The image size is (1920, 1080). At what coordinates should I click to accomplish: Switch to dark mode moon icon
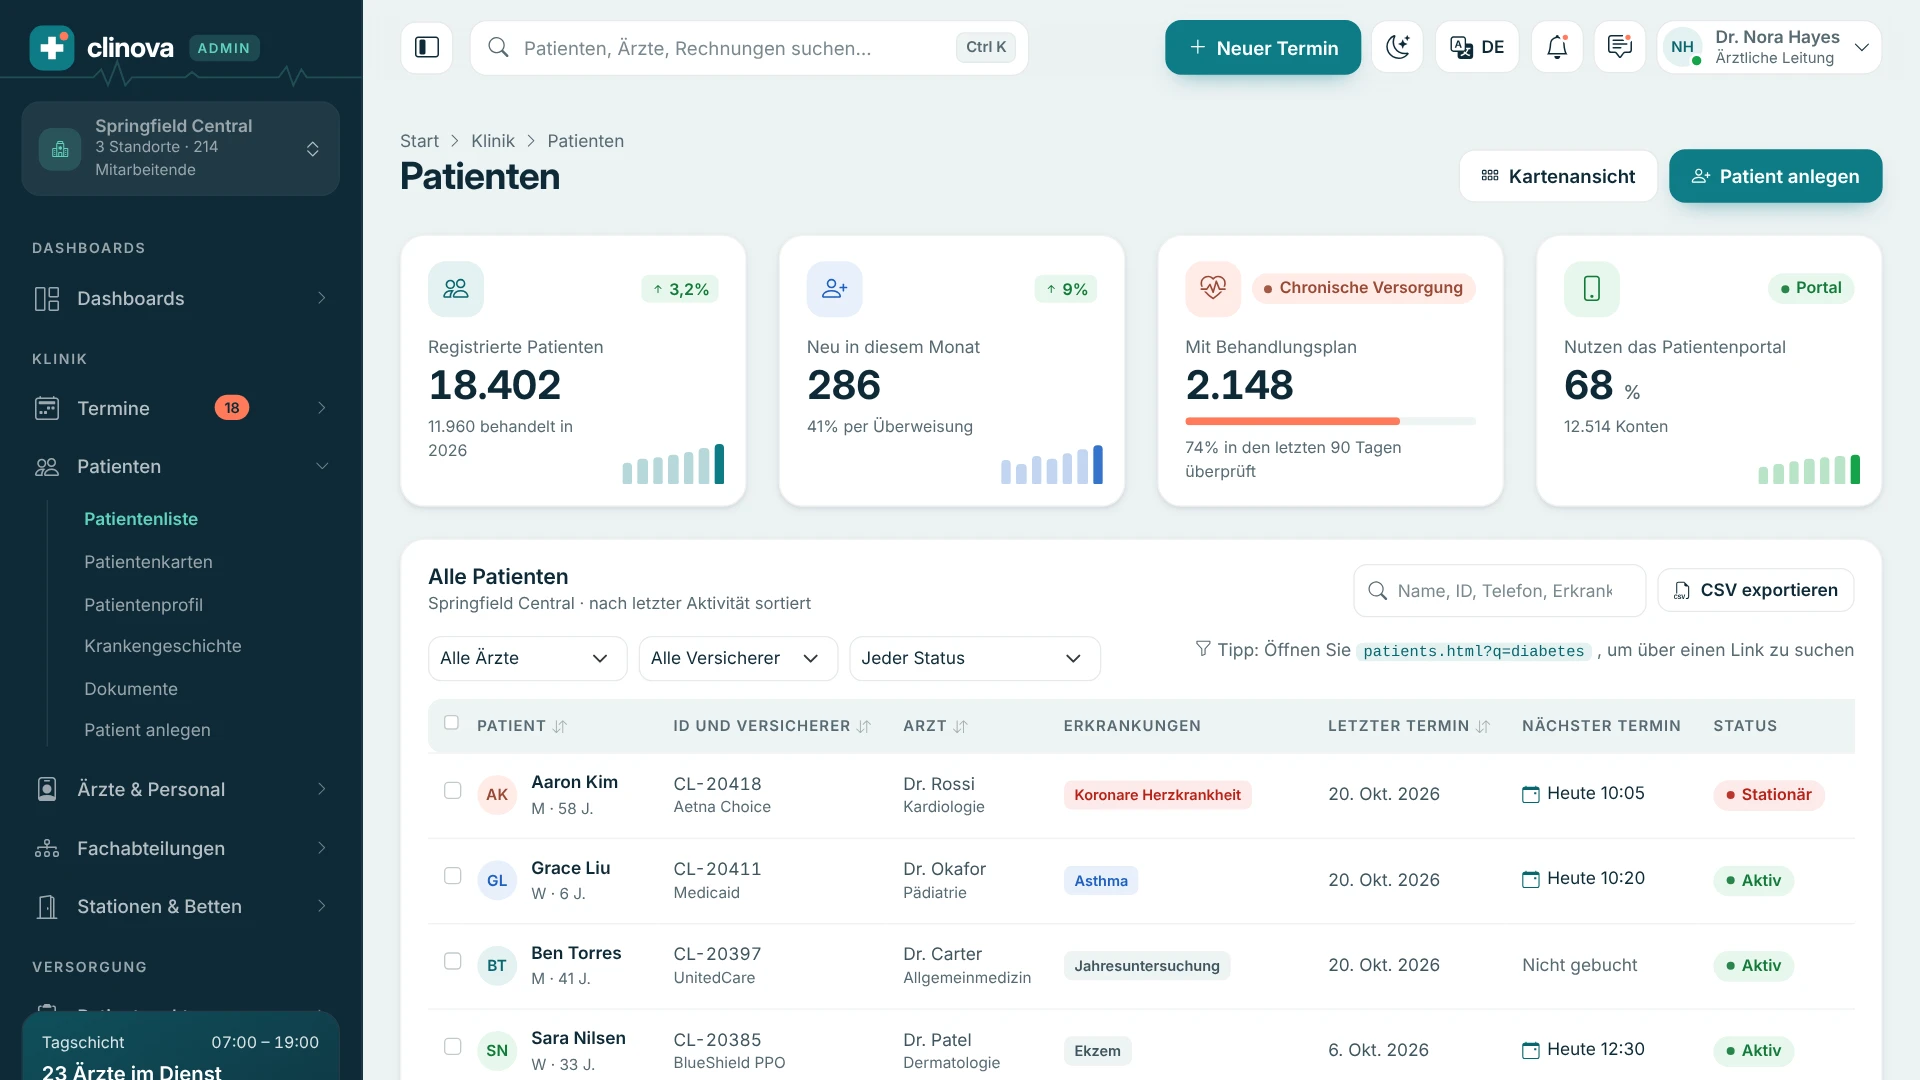tap(1397, 47)
